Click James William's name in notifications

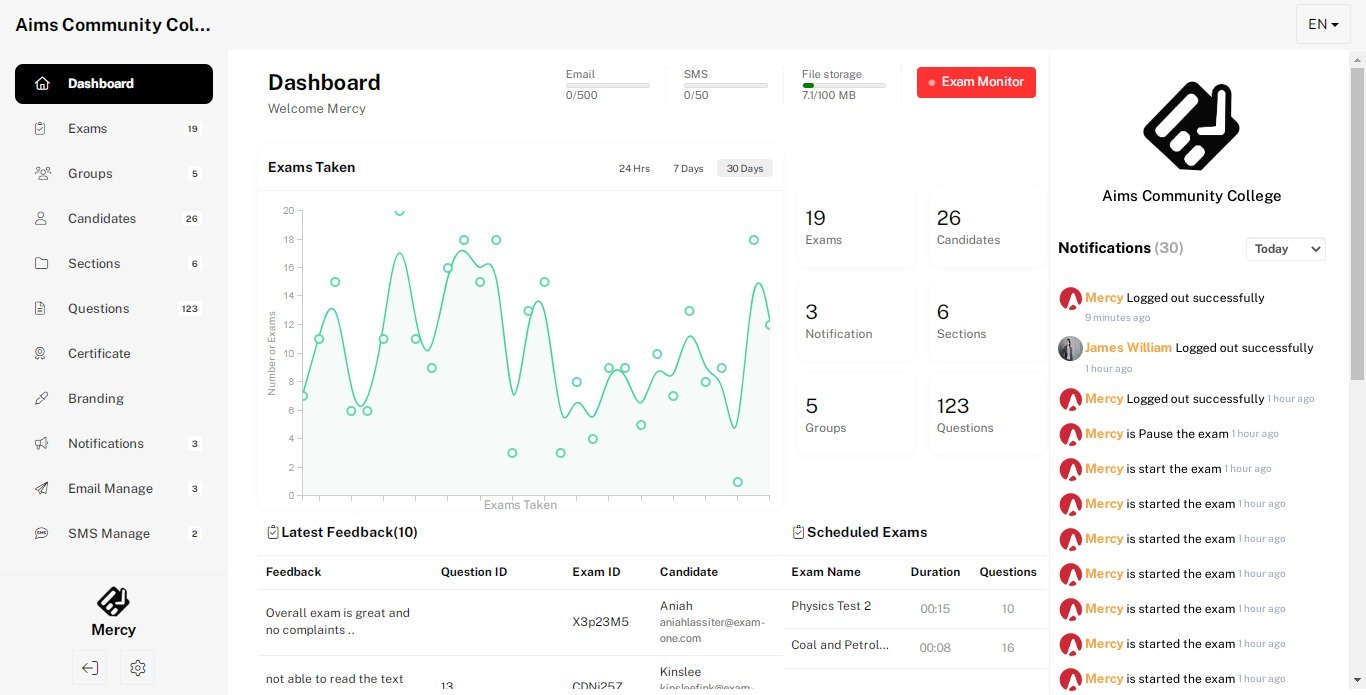pos(1128,348)
